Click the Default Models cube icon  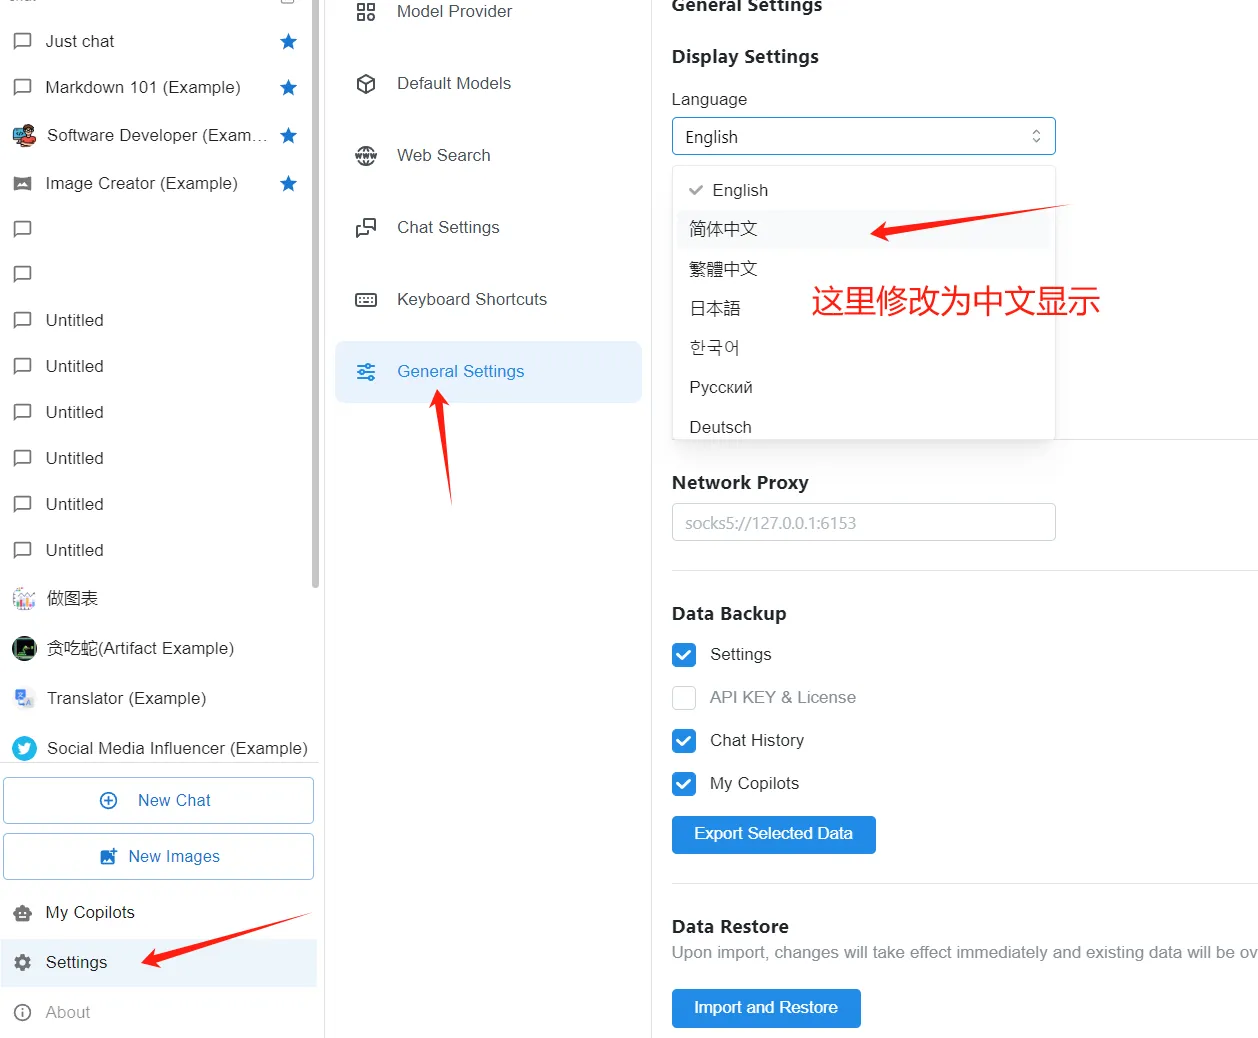click(x=366, y=84)
